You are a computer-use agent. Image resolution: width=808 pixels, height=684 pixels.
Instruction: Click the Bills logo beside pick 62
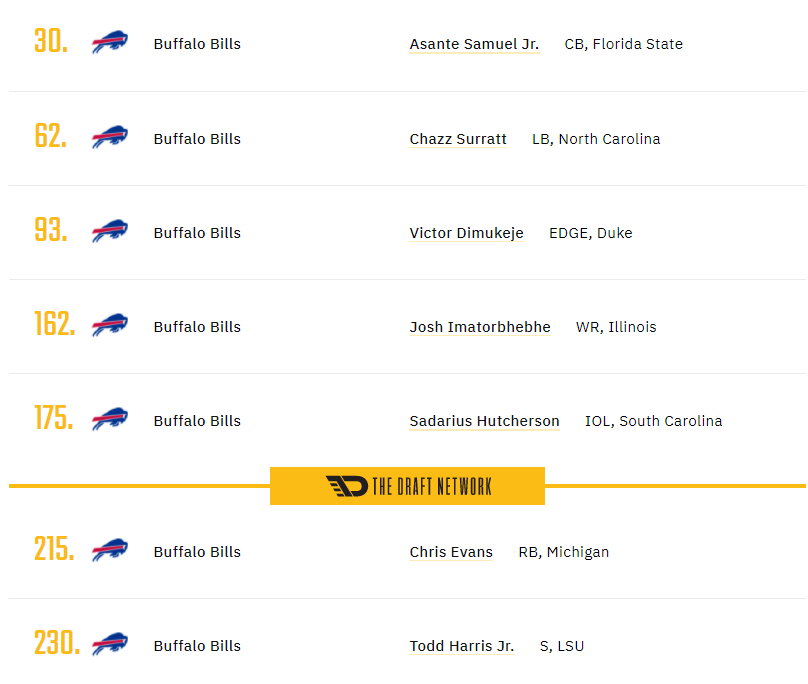pos(110,137)
